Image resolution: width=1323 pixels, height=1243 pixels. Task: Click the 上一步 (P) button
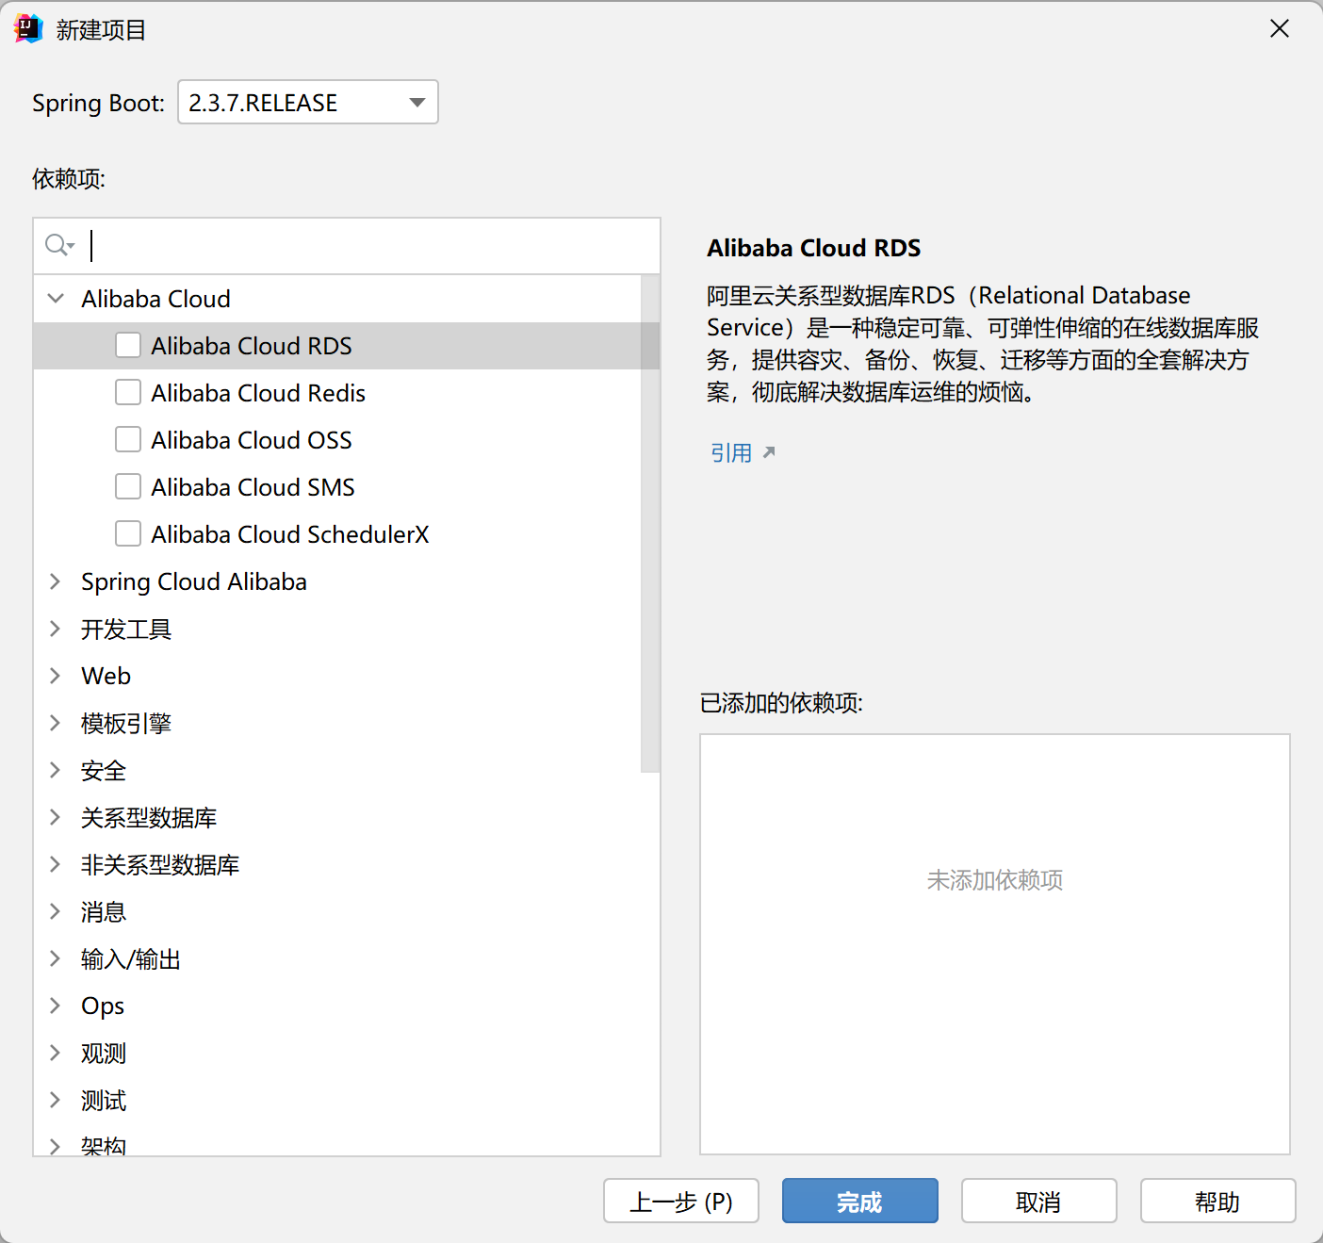pyautogui.click(x=681, y=1201)
